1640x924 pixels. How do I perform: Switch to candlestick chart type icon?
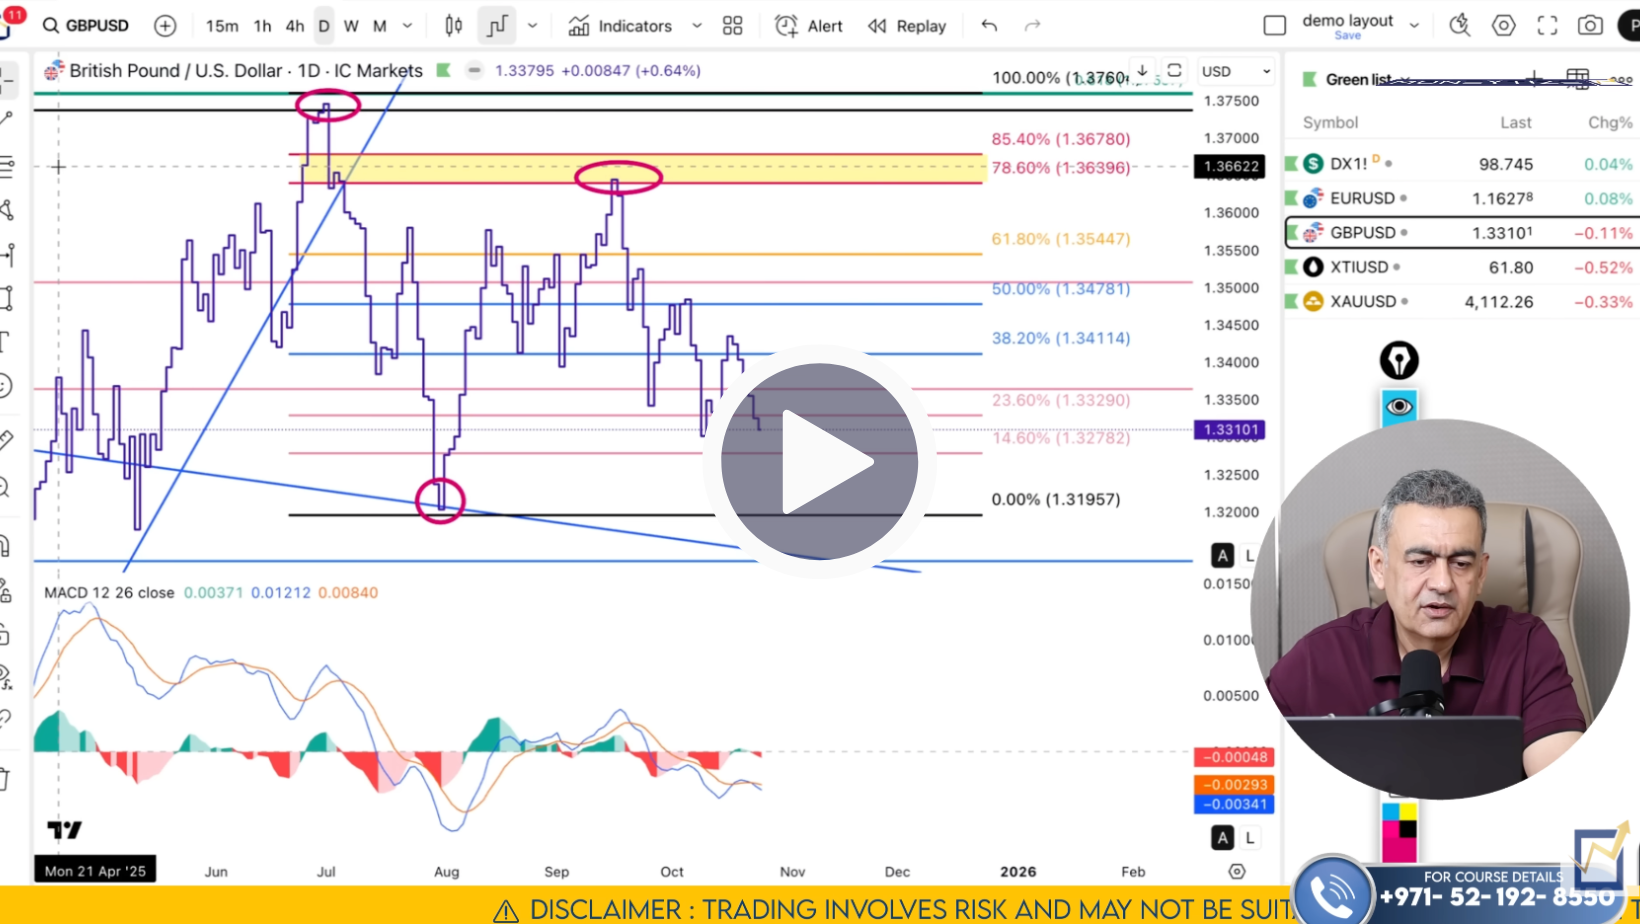pyautogui.click(x=454, y=26)
